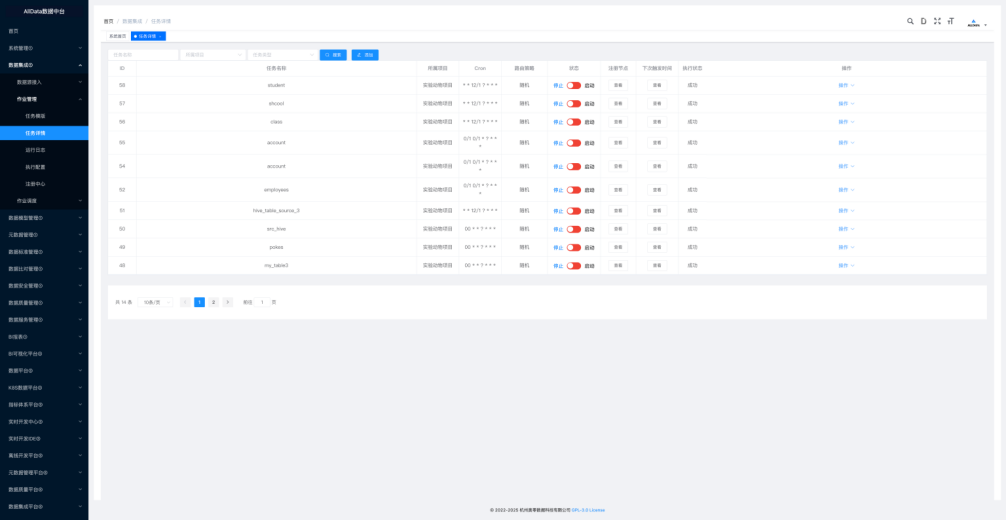Expand 实时开发IDE in sidebar
1006x520 pixels.
coord(44,438)
